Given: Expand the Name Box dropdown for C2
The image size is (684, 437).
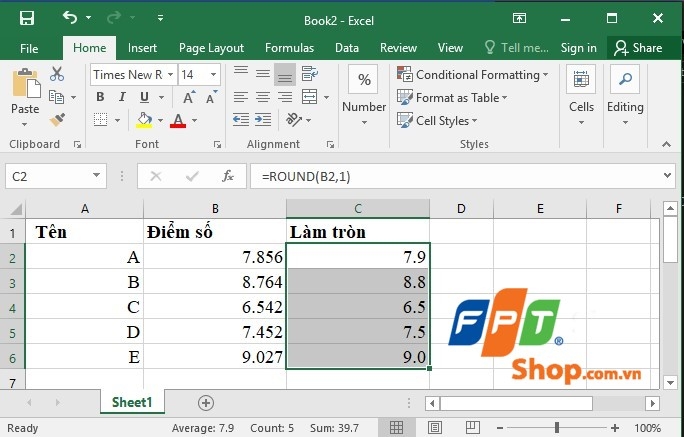Looking at the screenshot, I should click(x=96, y=176).
